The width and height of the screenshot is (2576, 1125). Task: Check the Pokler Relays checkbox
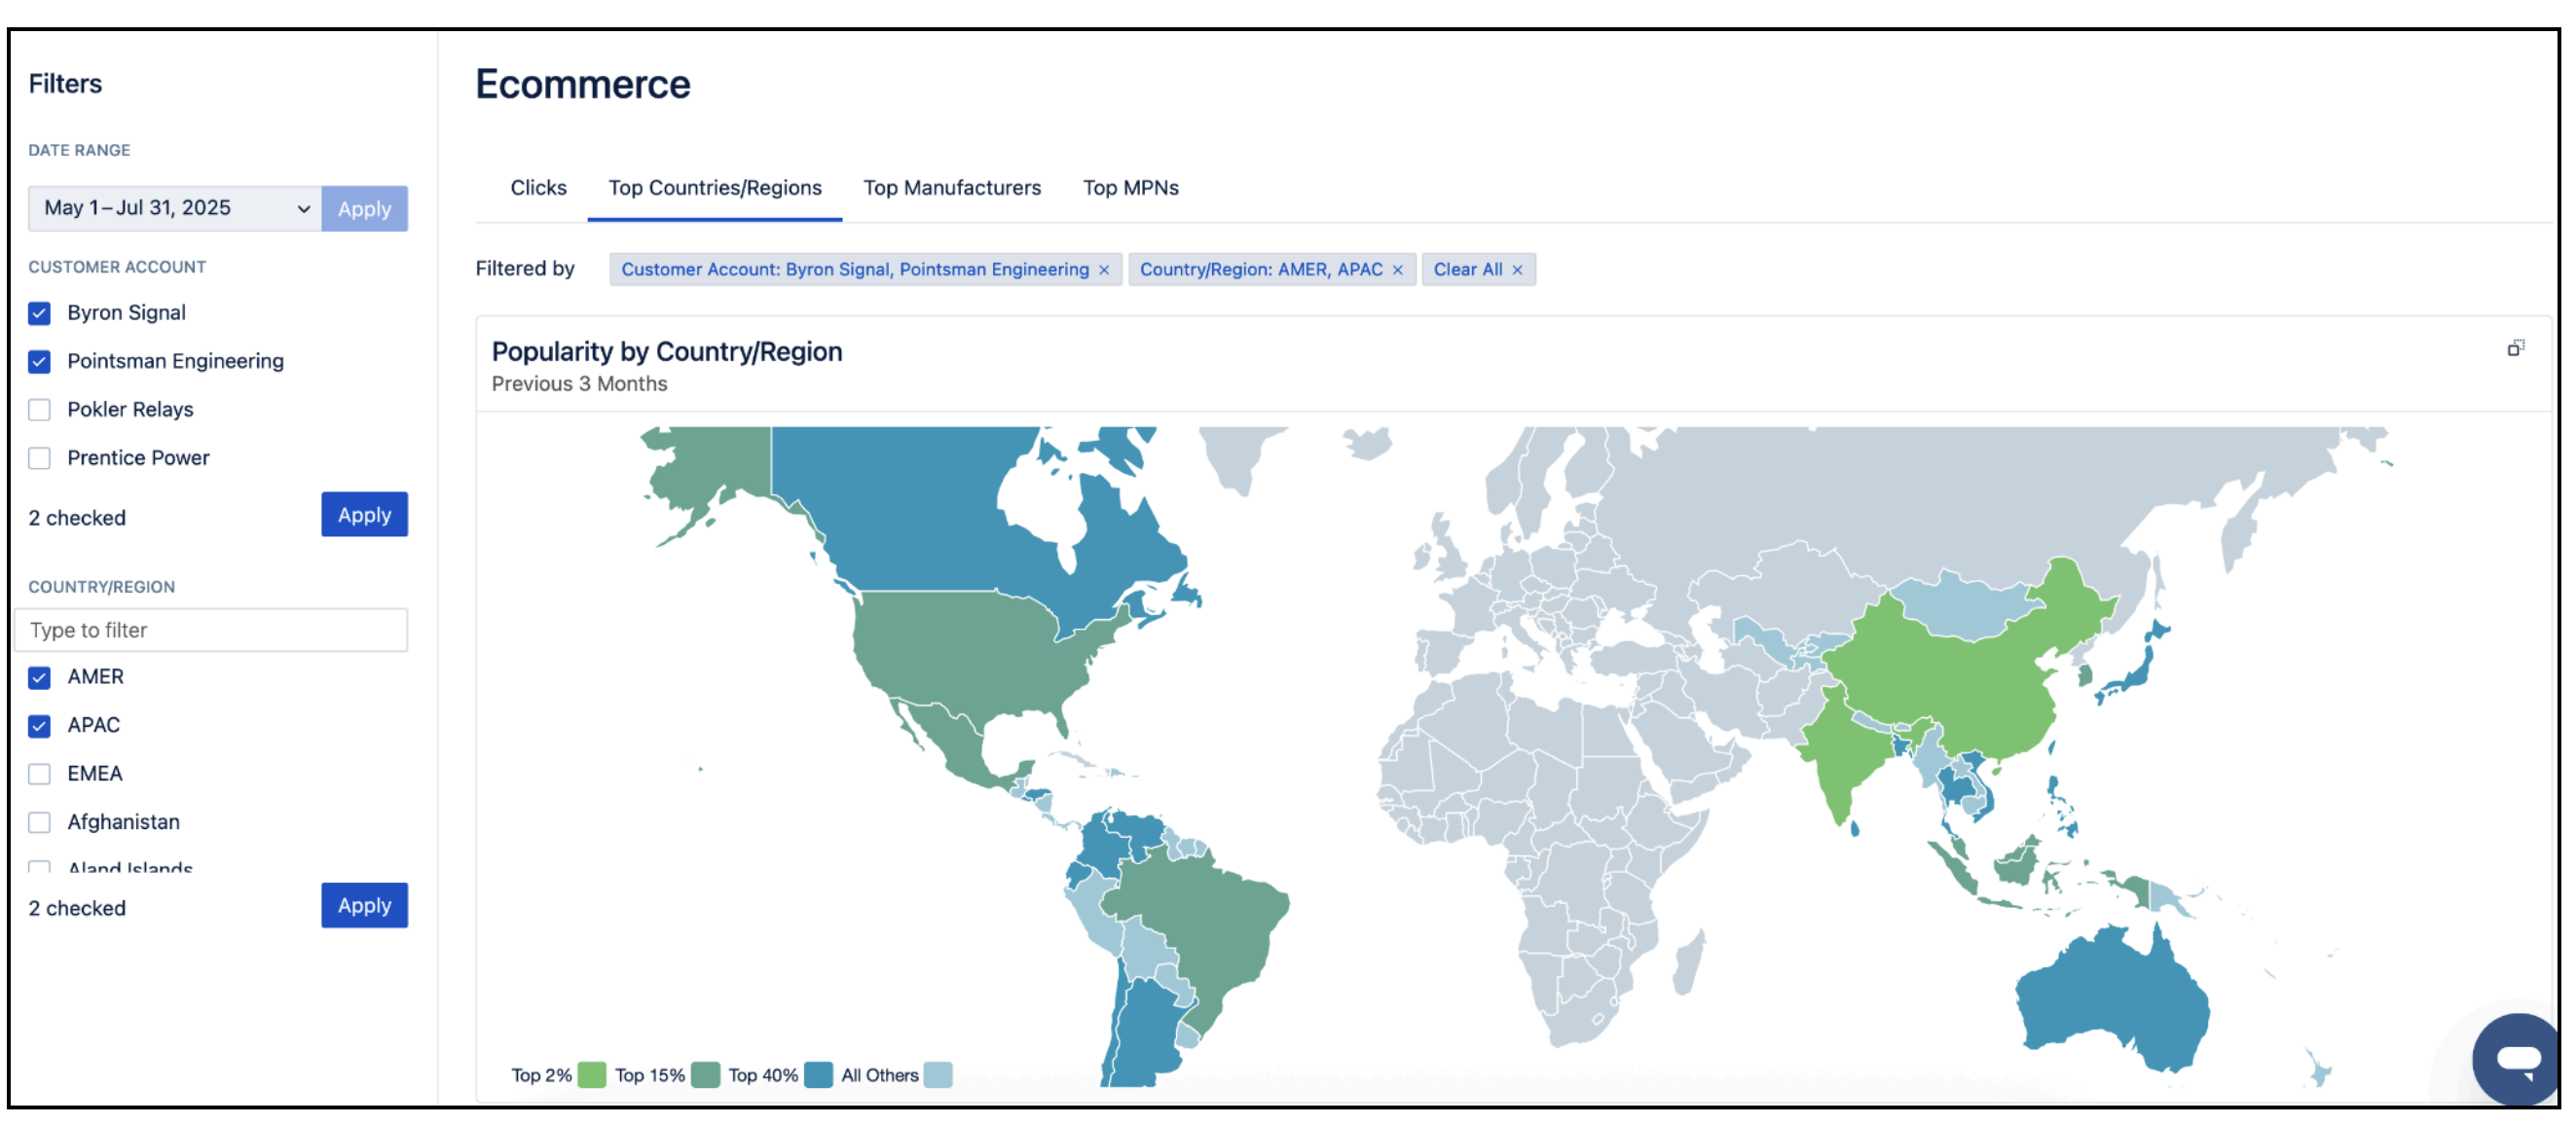tap(39, 409)
